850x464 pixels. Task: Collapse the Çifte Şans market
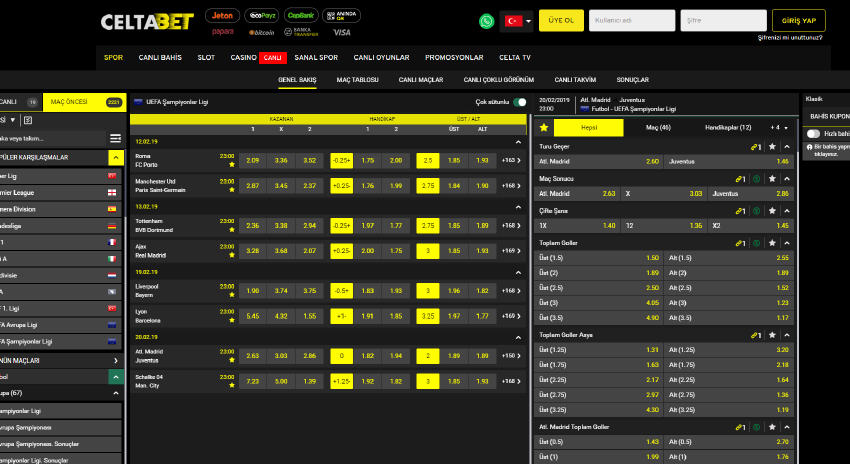tap(788, 211)
